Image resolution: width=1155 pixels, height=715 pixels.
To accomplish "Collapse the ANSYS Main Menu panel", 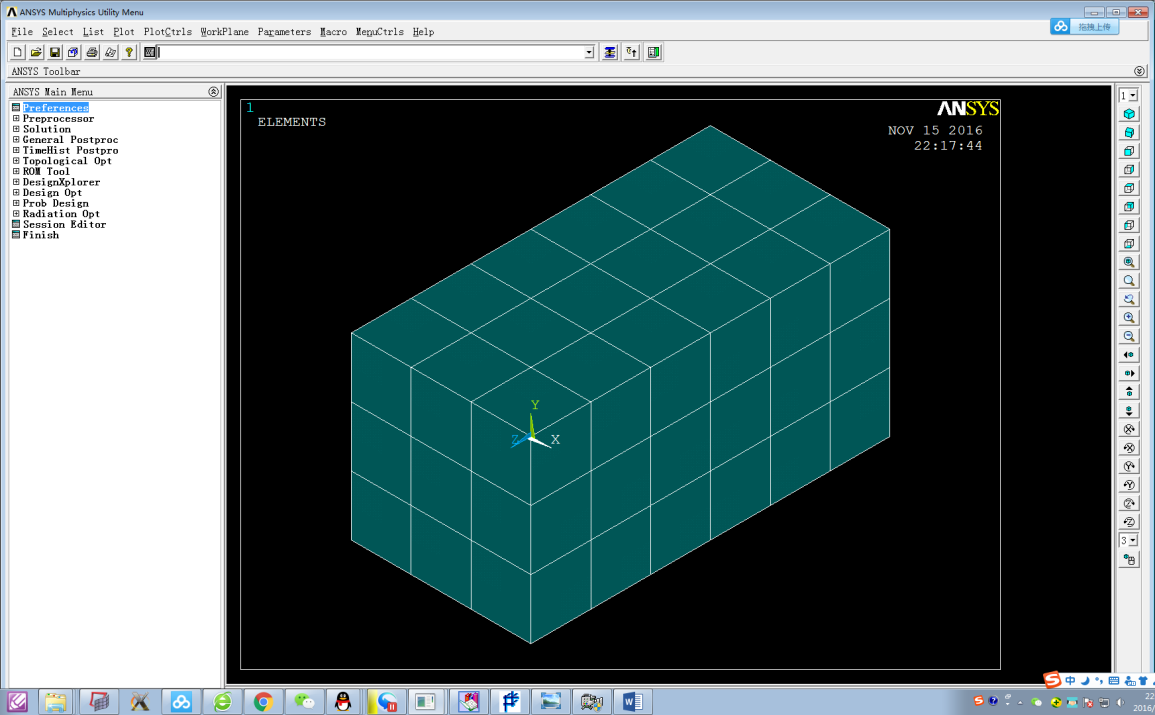I will coord(213,91).
